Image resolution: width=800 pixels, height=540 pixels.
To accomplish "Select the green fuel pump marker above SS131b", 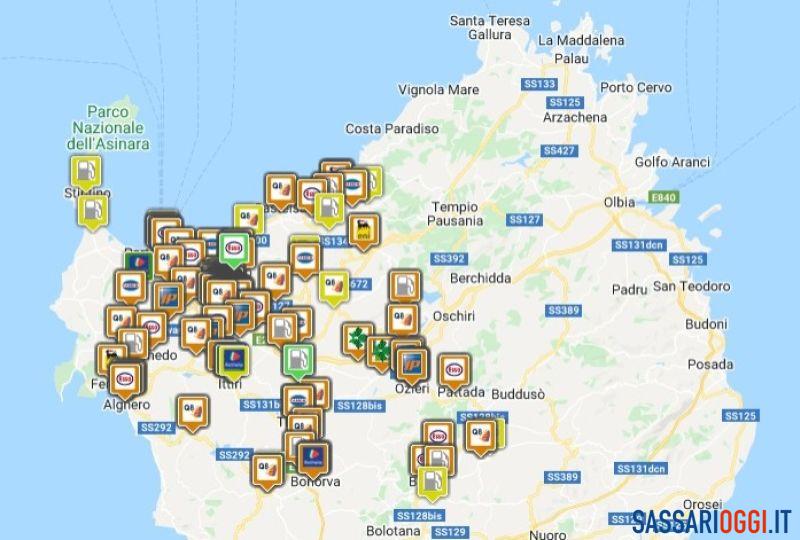I will [x=299, y=361].
